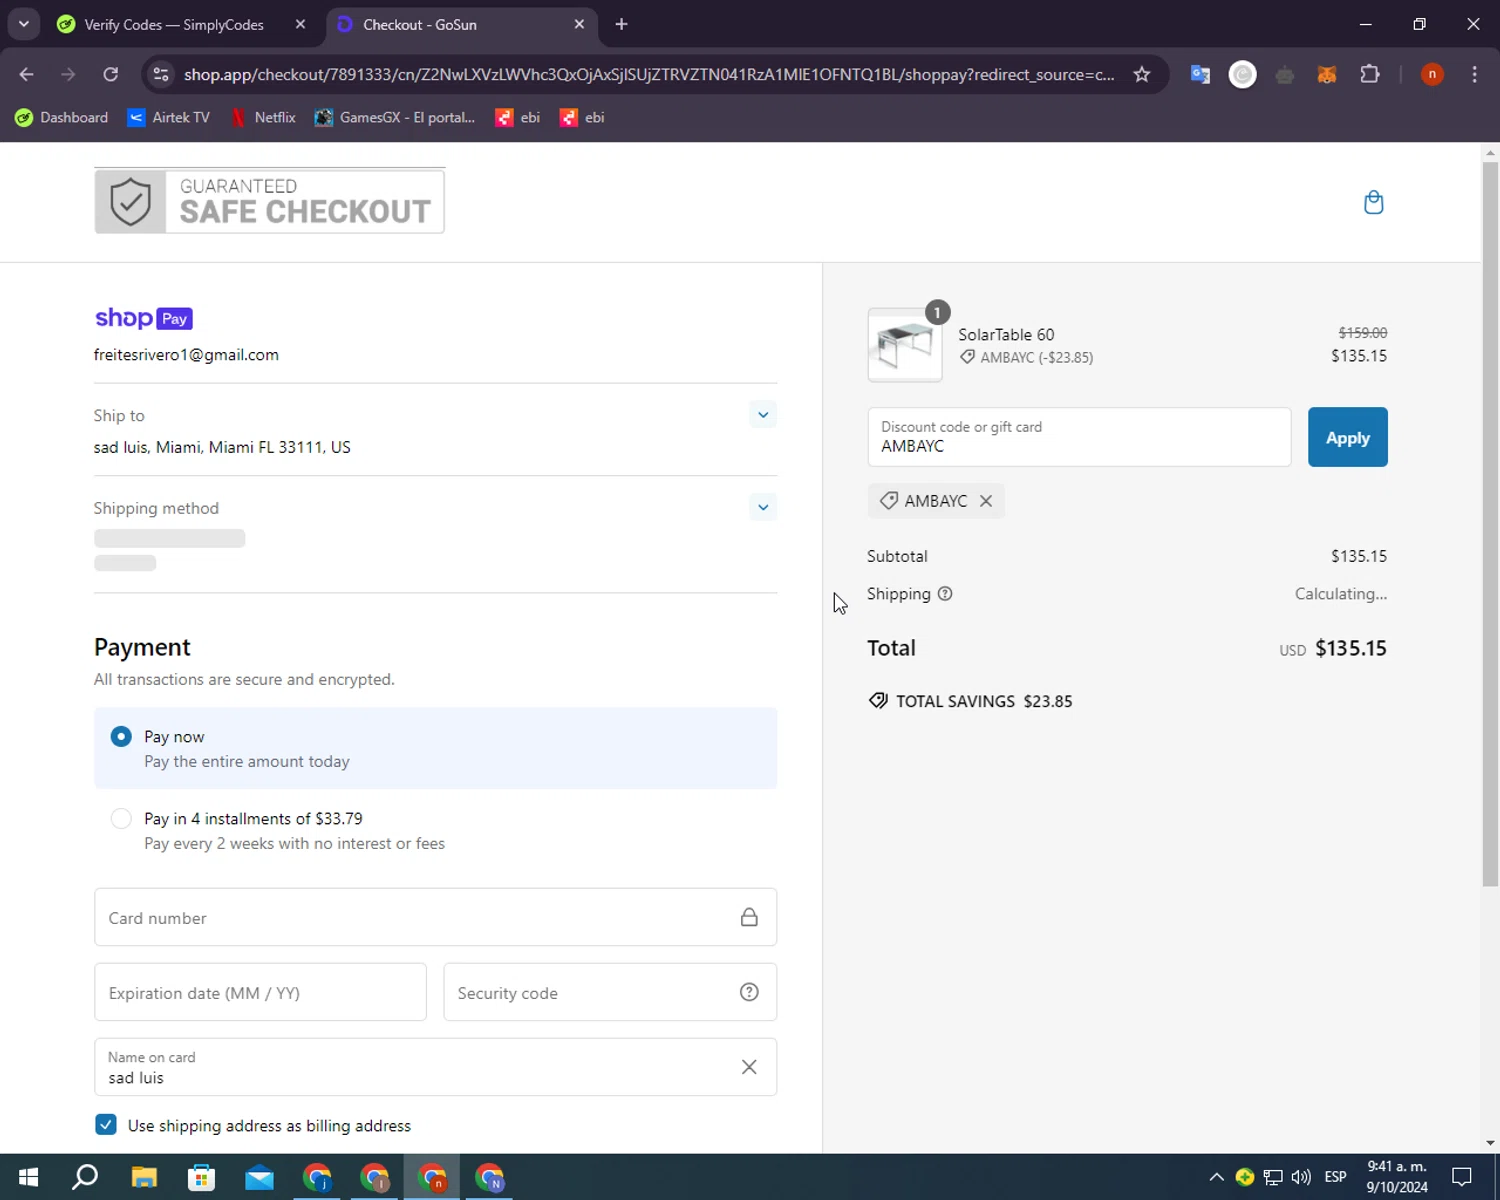Open Mail app from taskbar
The height and width of the screenshot is (1200, 1500).
pyautogui.click(x=260, y=1177)
